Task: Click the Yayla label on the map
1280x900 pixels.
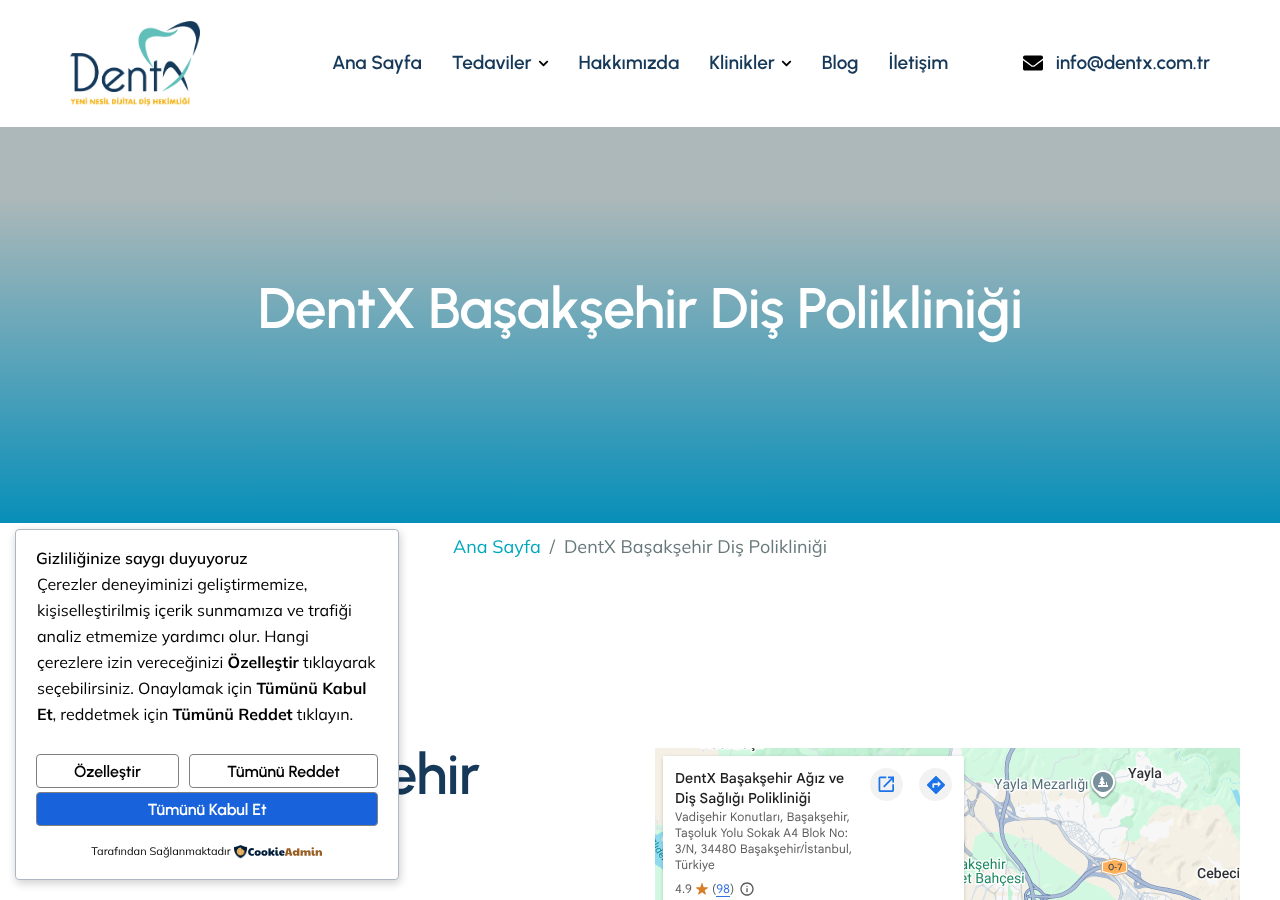Action: coord(1145,773)
